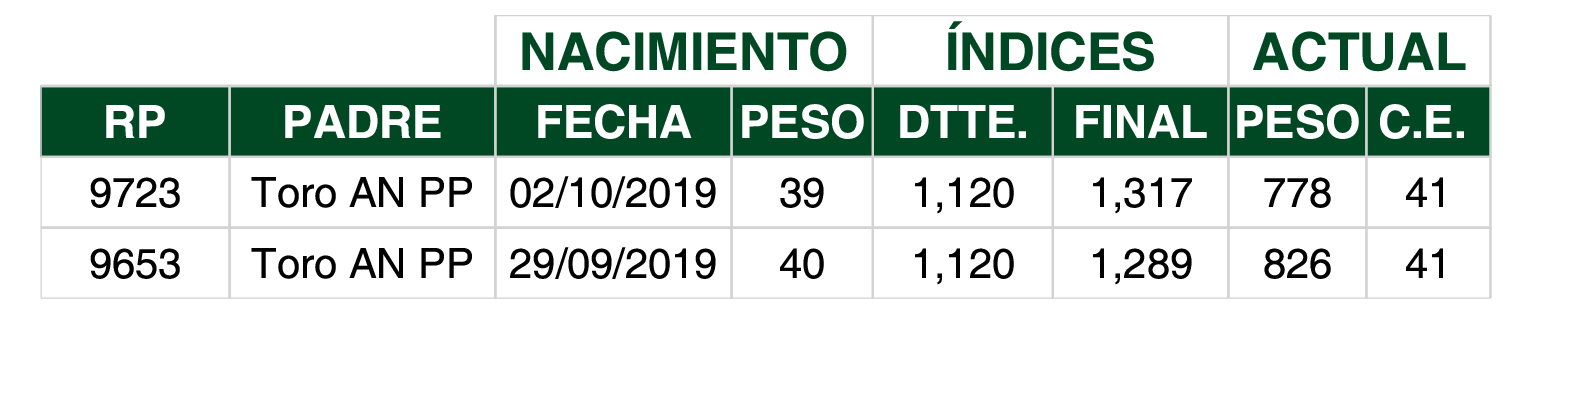The width and height of the screenshot is (1594, 413).
Task: Click the DTTE. column header
Action: pyautogui.click(x=962, y=122)
